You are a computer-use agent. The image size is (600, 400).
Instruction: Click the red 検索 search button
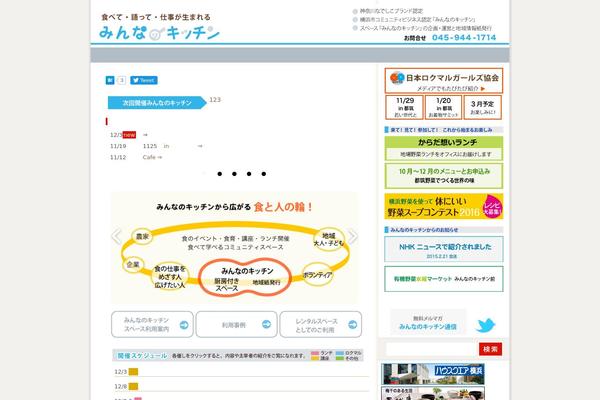pyautogui.click(x=490, y=349)
